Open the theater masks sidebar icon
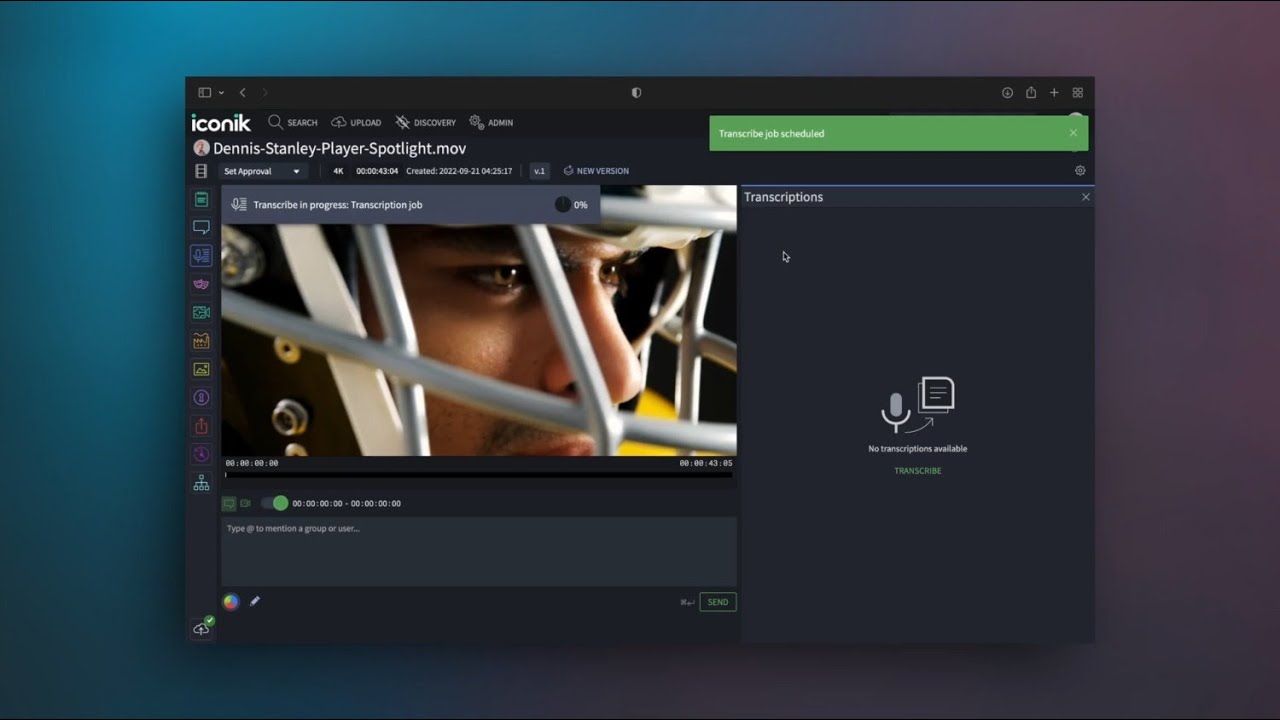This screenshot has width=1280, height=720. (201, 284)
